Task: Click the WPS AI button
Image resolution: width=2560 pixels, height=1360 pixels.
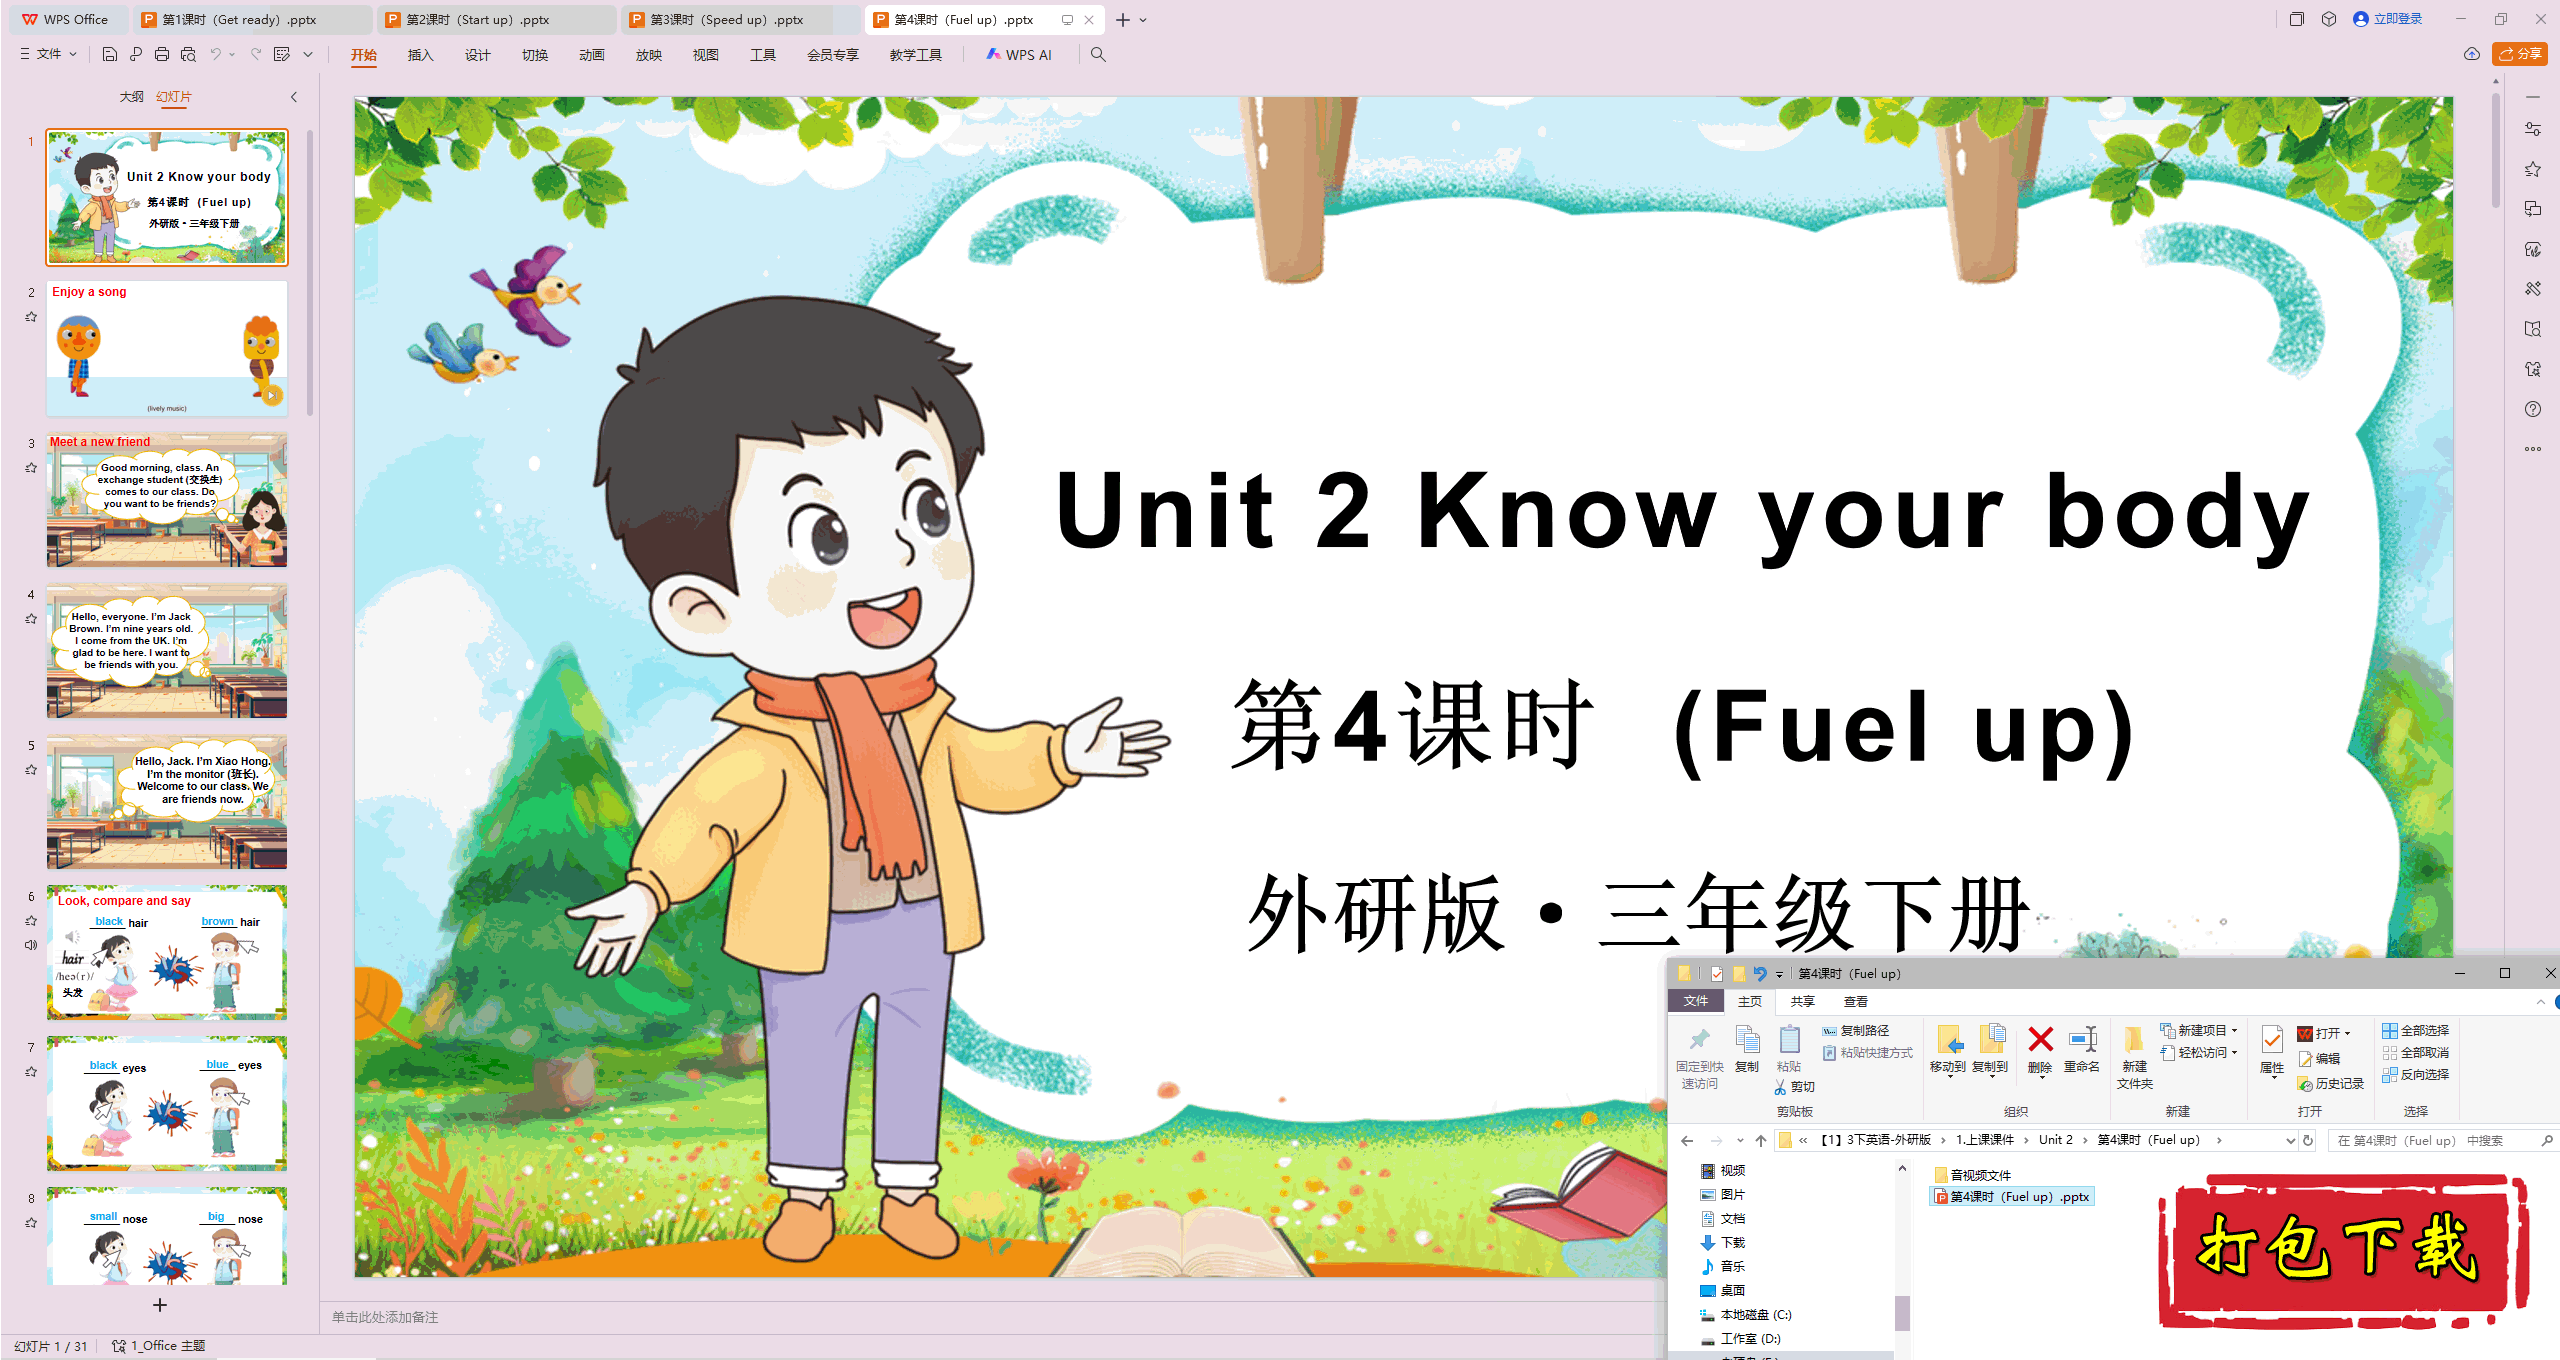Action: click(x=1019, y=55)
